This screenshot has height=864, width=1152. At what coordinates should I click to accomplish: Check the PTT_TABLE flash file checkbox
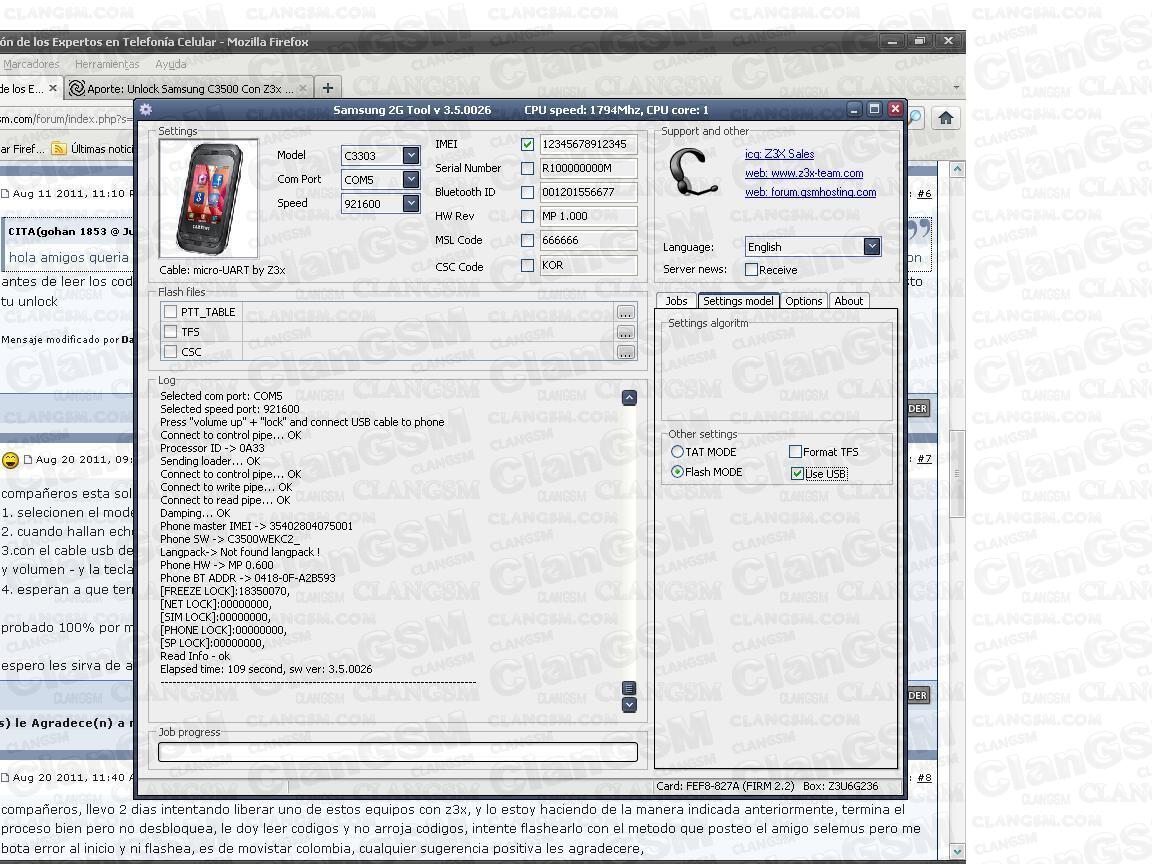click(x=170, y=312)
